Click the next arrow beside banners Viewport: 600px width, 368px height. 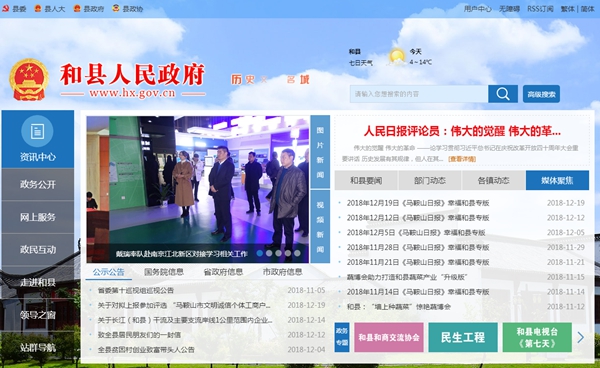point(580,337)
